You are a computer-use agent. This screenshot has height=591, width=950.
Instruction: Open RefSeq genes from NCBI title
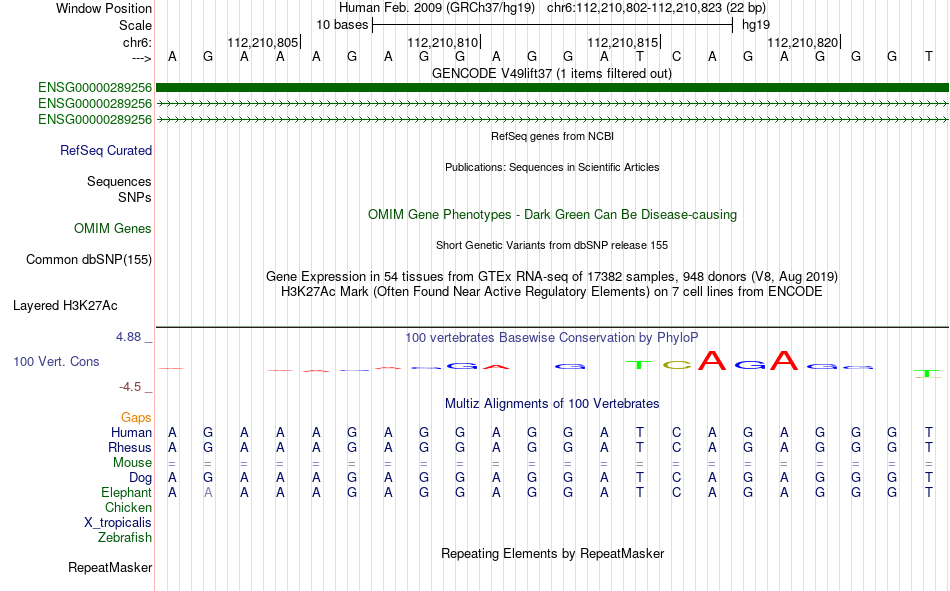[552, 136]
